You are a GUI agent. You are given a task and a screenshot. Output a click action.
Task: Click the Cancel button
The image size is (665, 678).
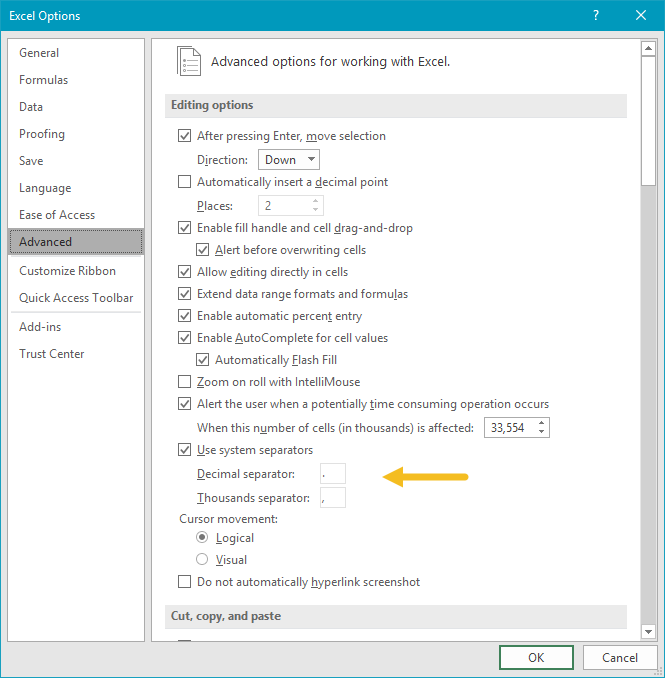(x=620, y=658)
